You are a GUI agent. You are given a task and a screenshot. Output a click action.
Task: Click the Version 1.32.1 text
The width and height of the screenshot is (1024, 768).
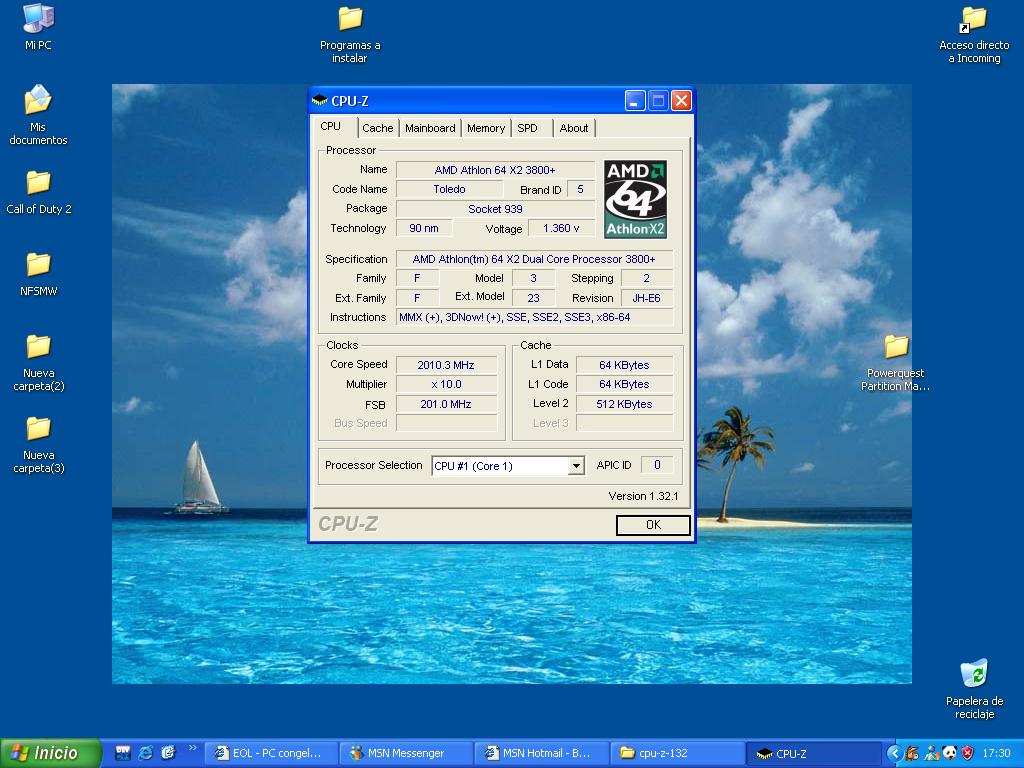coord(643,496)
